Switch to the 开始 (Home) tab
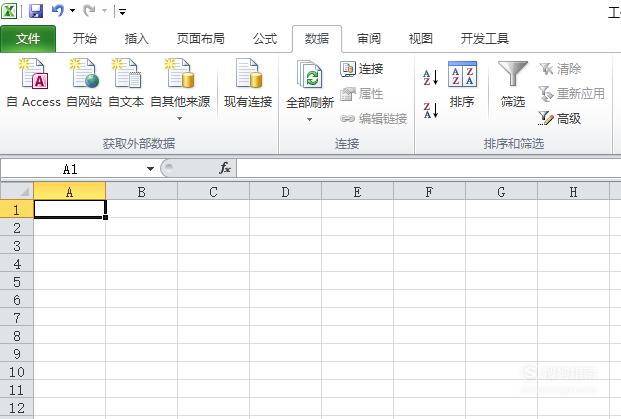 click(84, 38)
